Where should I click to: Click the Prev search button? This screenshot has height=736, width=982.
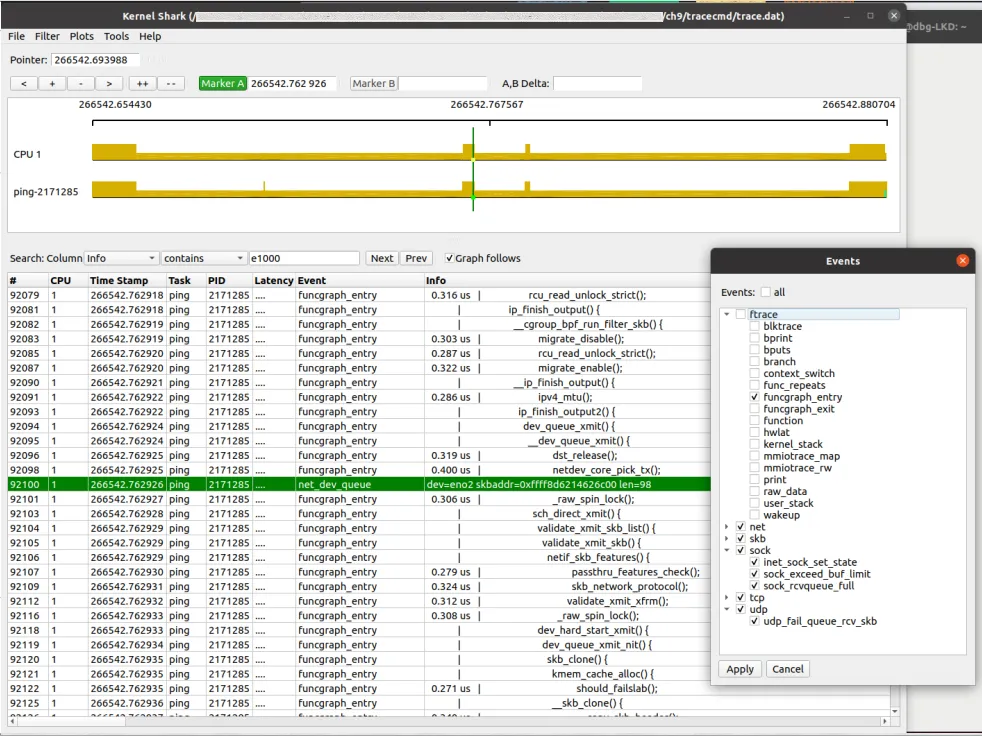[416, 258]
